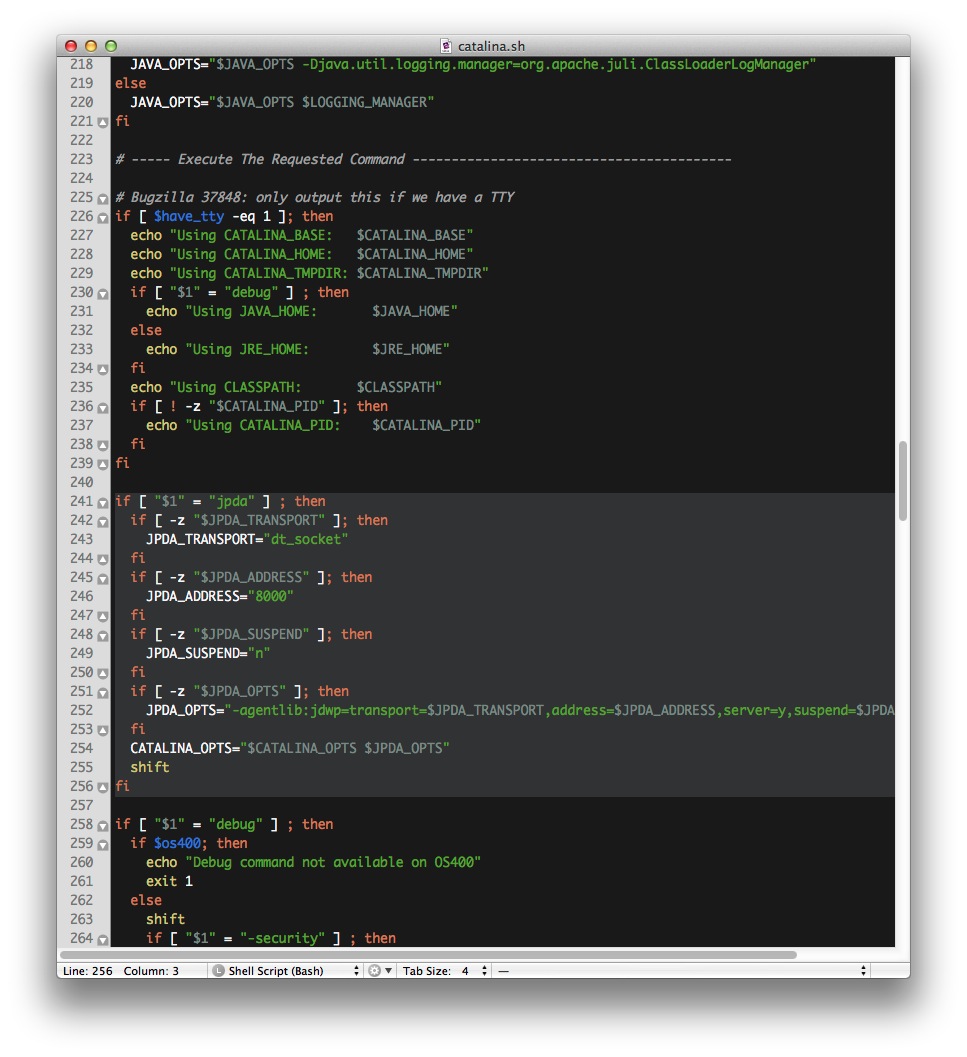Collapse the $os400 fold on line 259
Image resolution: width=967 pixels, height=1057 pixels.
(x=102, y=845)
